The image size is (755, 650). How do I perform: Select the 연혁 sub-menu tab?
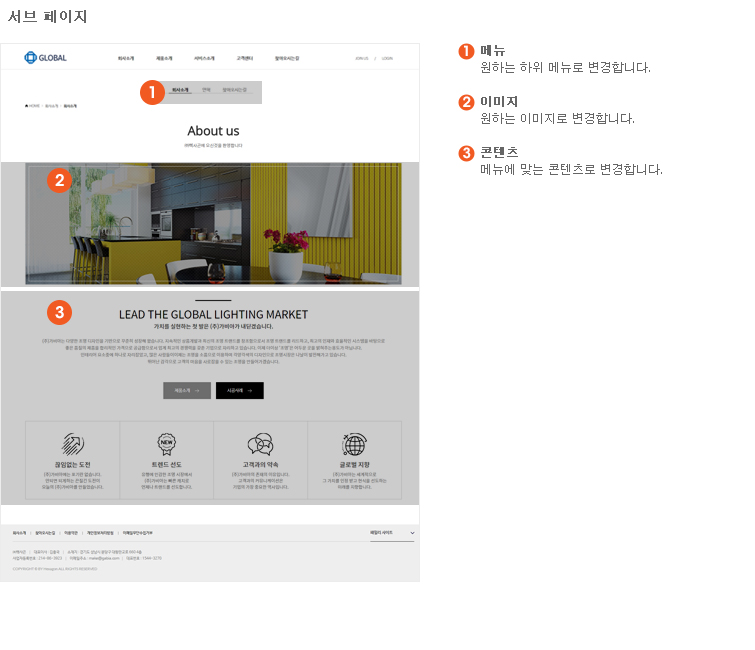pyautogui.click(x=206, y=90)
